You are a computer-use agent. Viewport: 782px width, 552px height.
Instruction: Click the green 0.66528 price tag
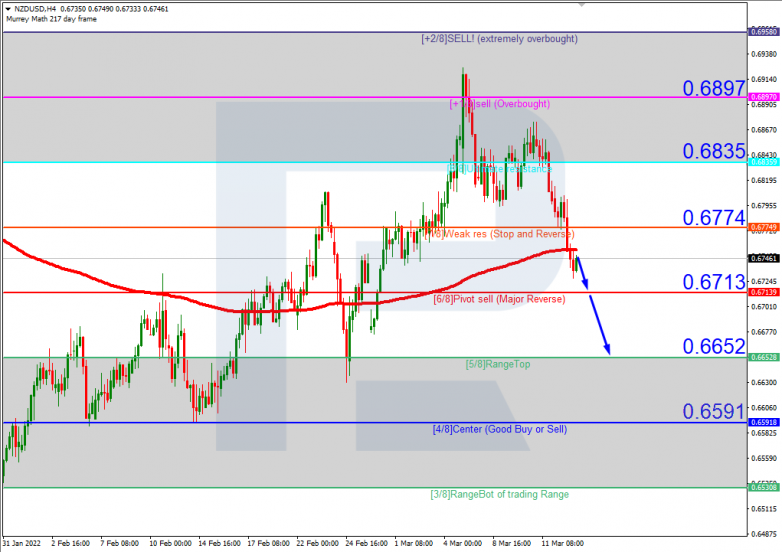(x=764, y=358)
